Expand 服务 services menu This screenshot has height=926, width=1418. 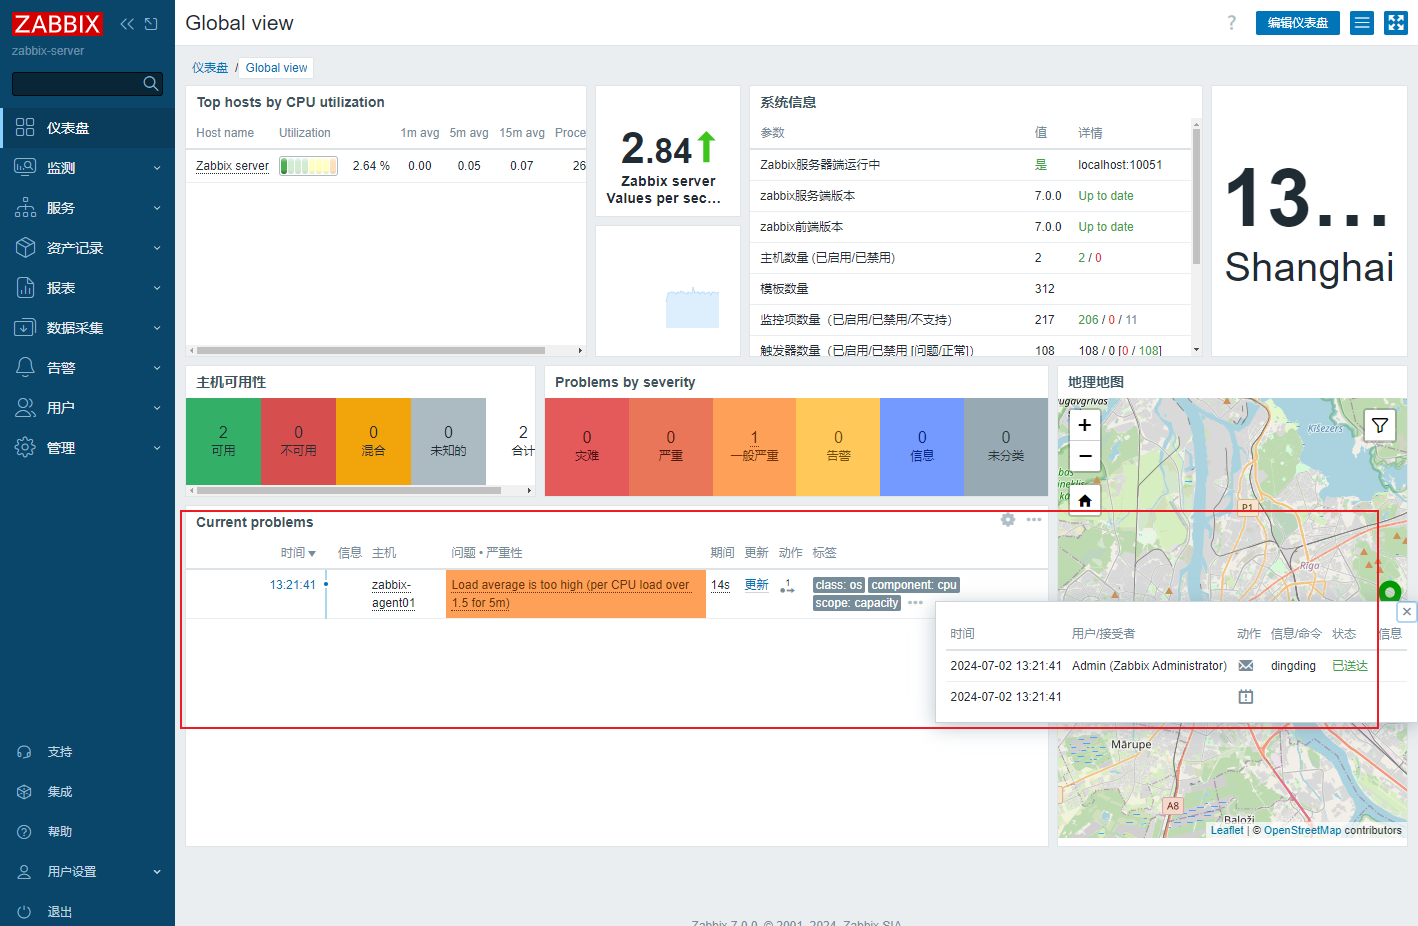tap(87, 208)
